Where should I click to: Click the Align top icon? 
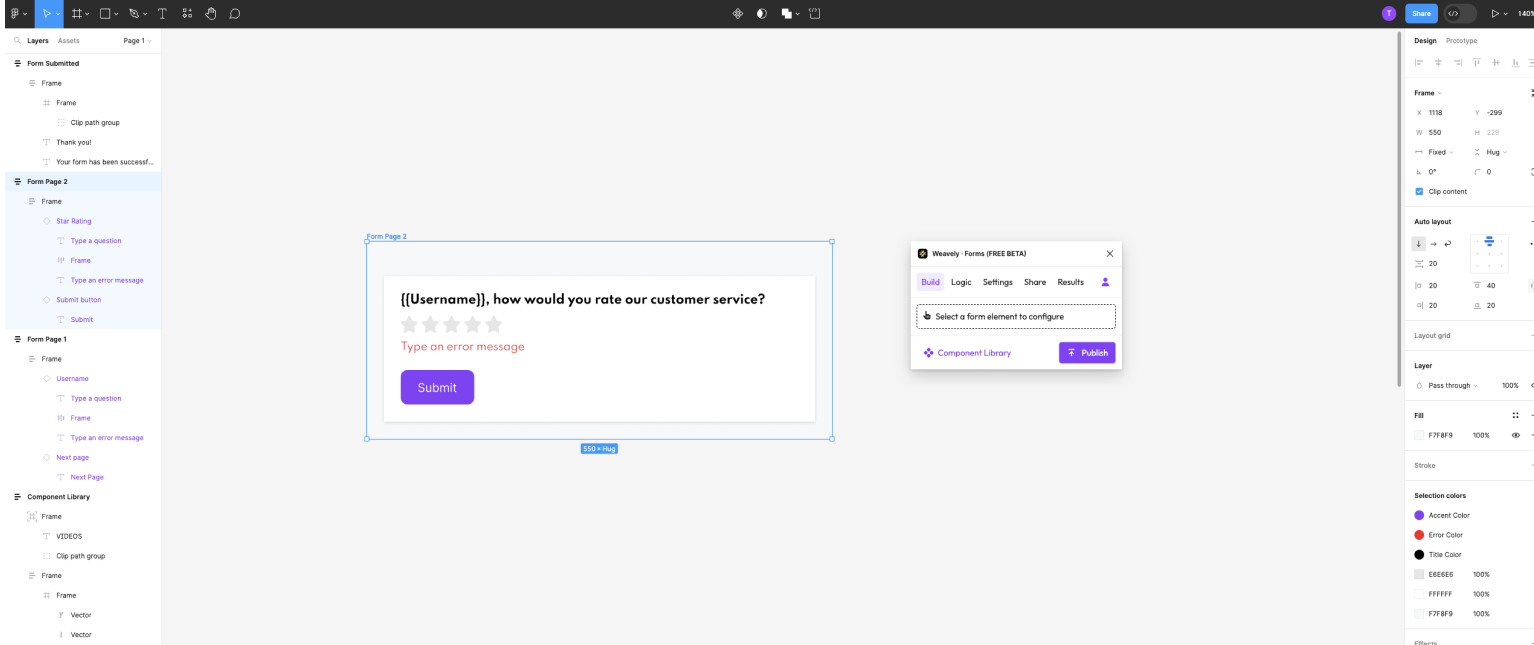[x=1477, y=62]
